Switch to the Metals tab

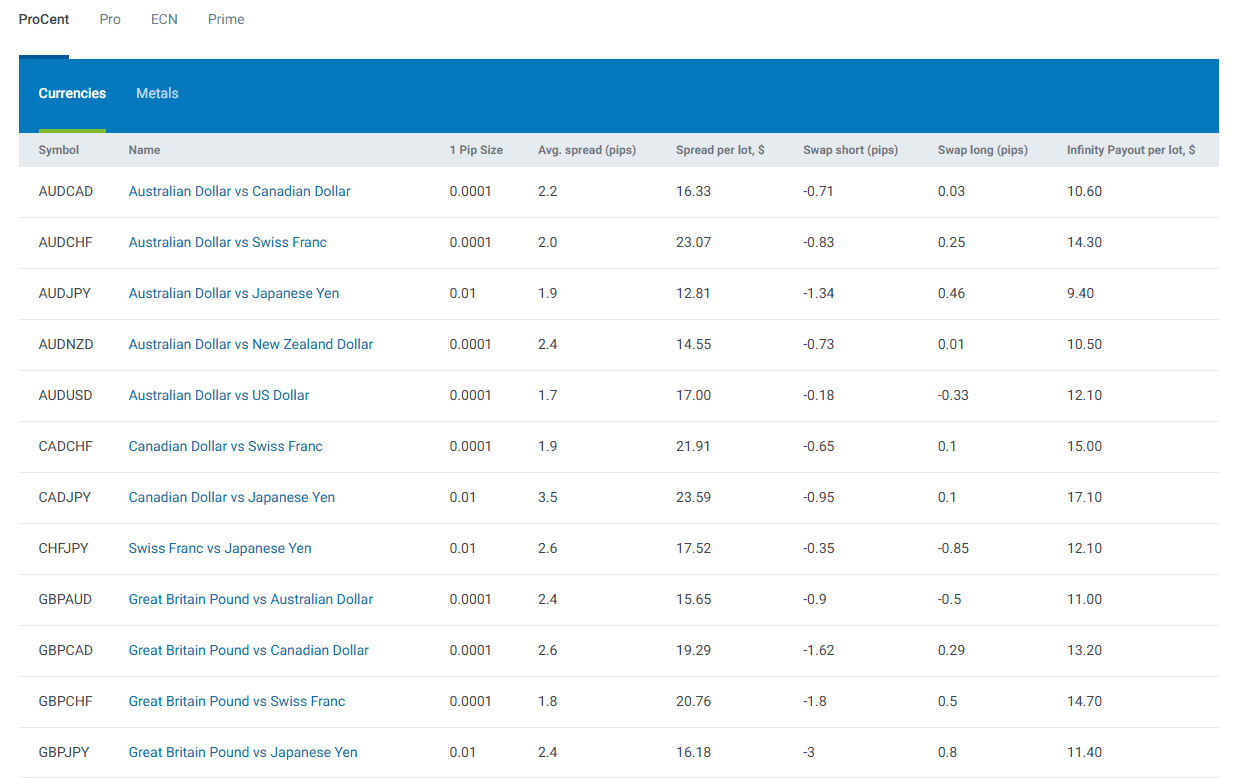pyautogui.click(x=157, y=93)
